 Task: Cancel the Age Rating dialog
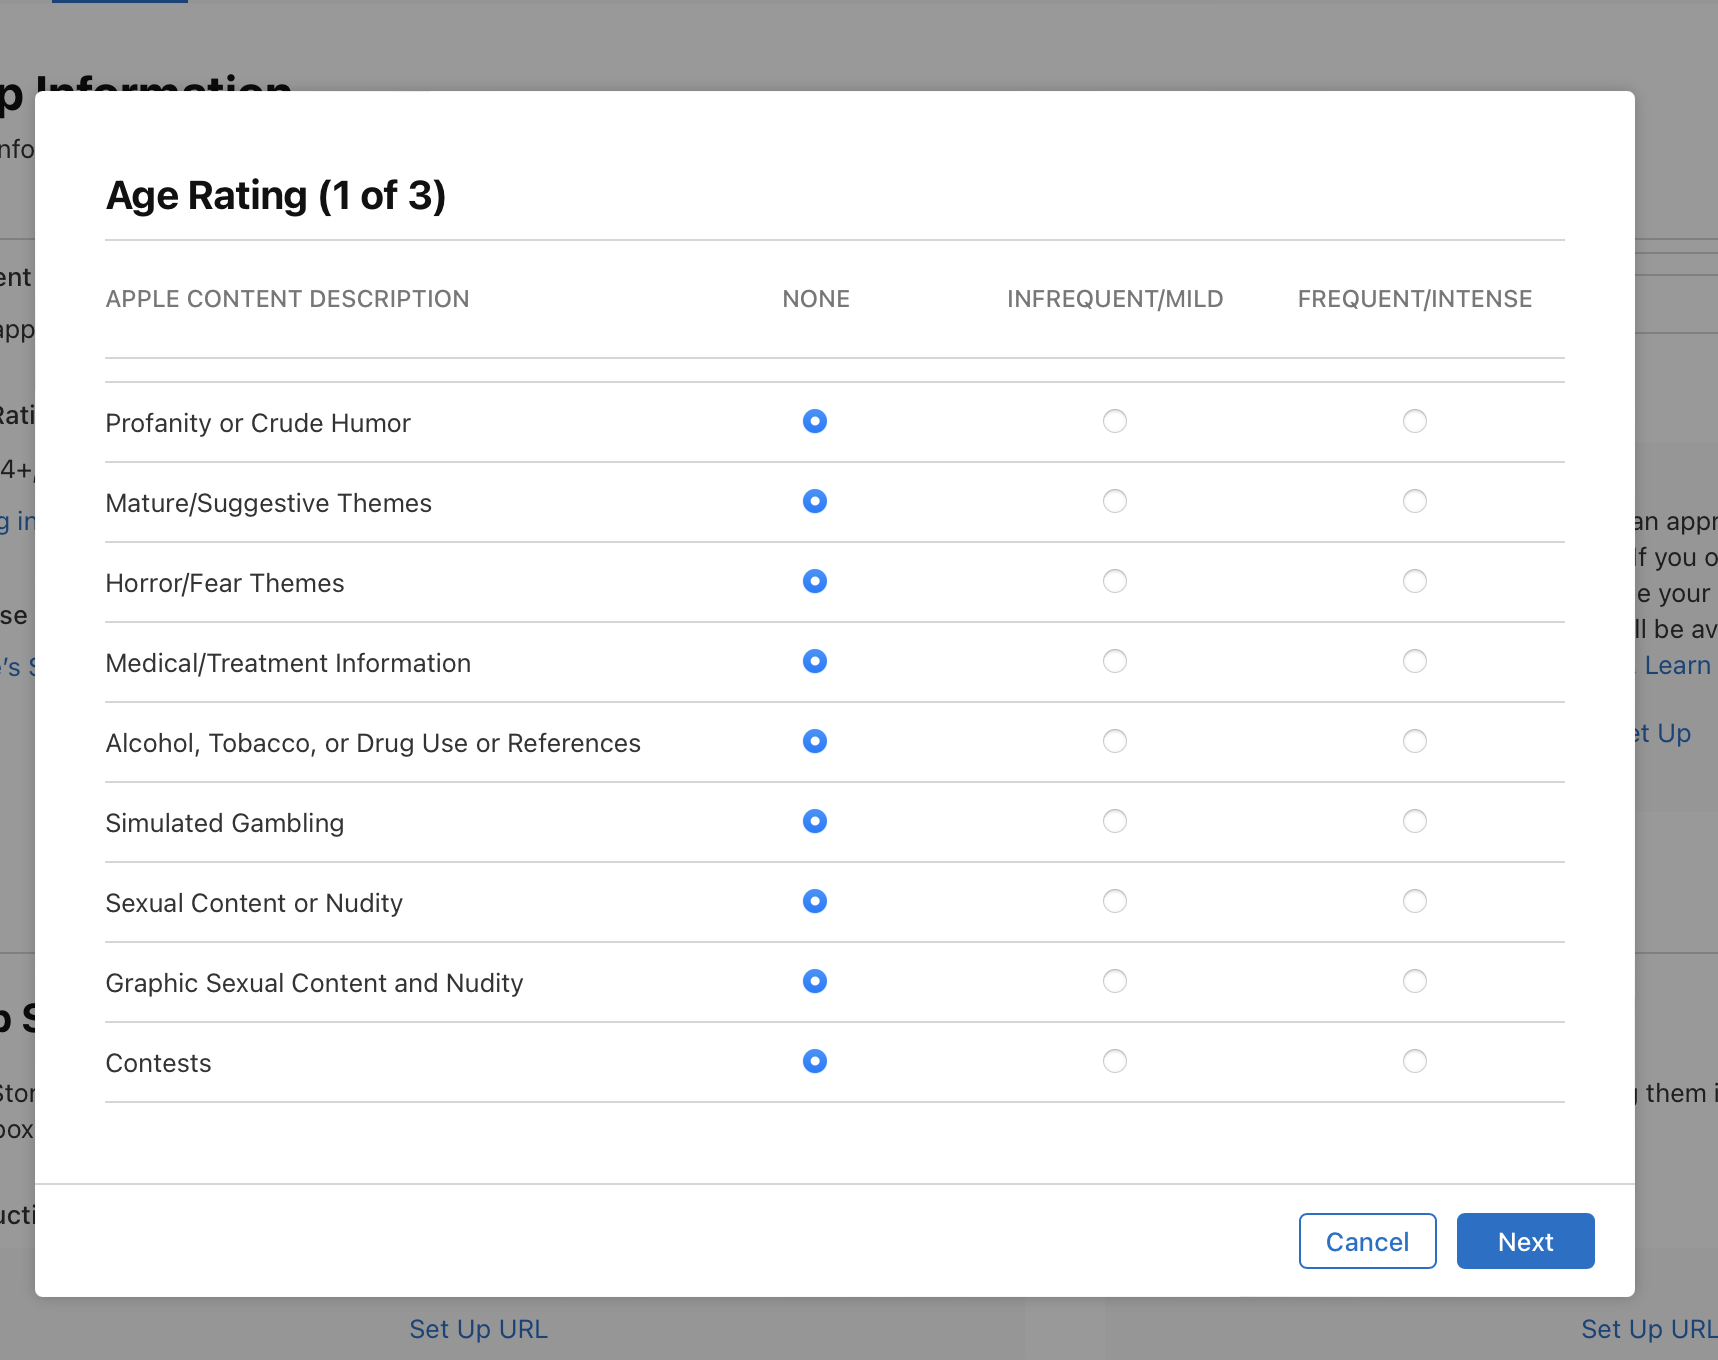pyautogui.click(x=1367, y=1241)
